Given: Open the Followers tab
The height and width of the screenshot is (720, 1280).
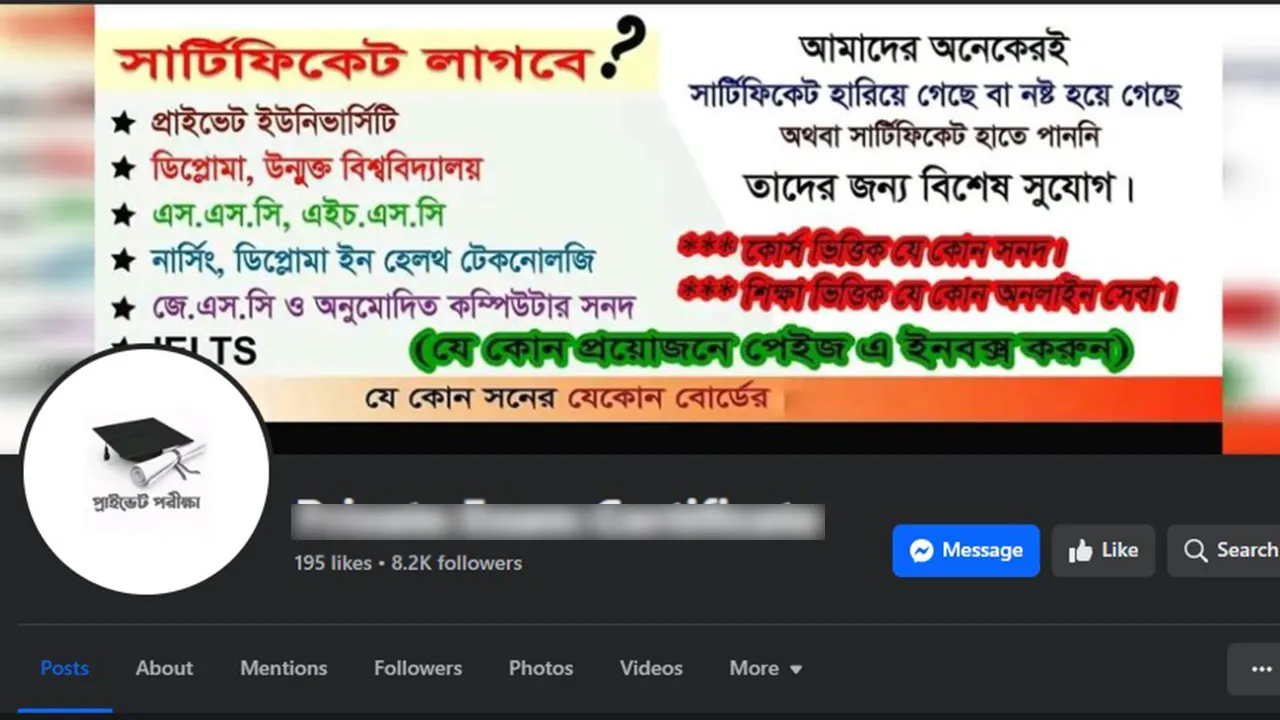Looking at the screenshot, I should pyautogui.click(x=418, y=668).
